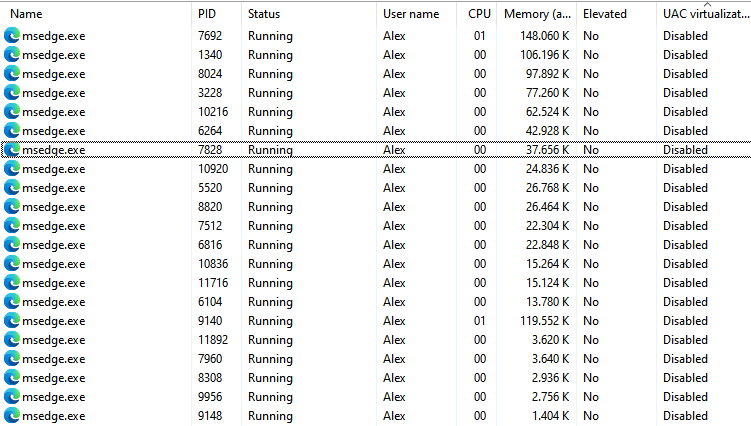This screenshot has width=751, height=426.
Task: Click the memory value 15.264 K
Action: [x=547, y=264]
